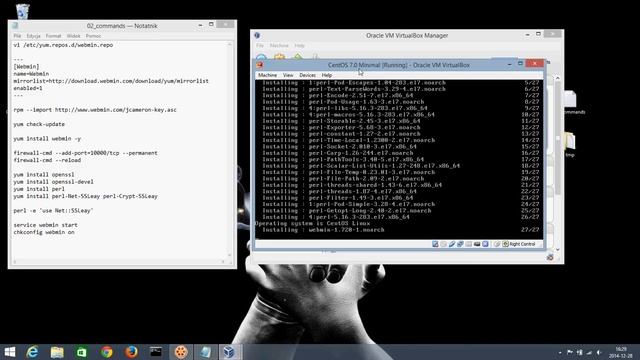Click the hard disk activity icon in VM status bar

click(435, 244)
